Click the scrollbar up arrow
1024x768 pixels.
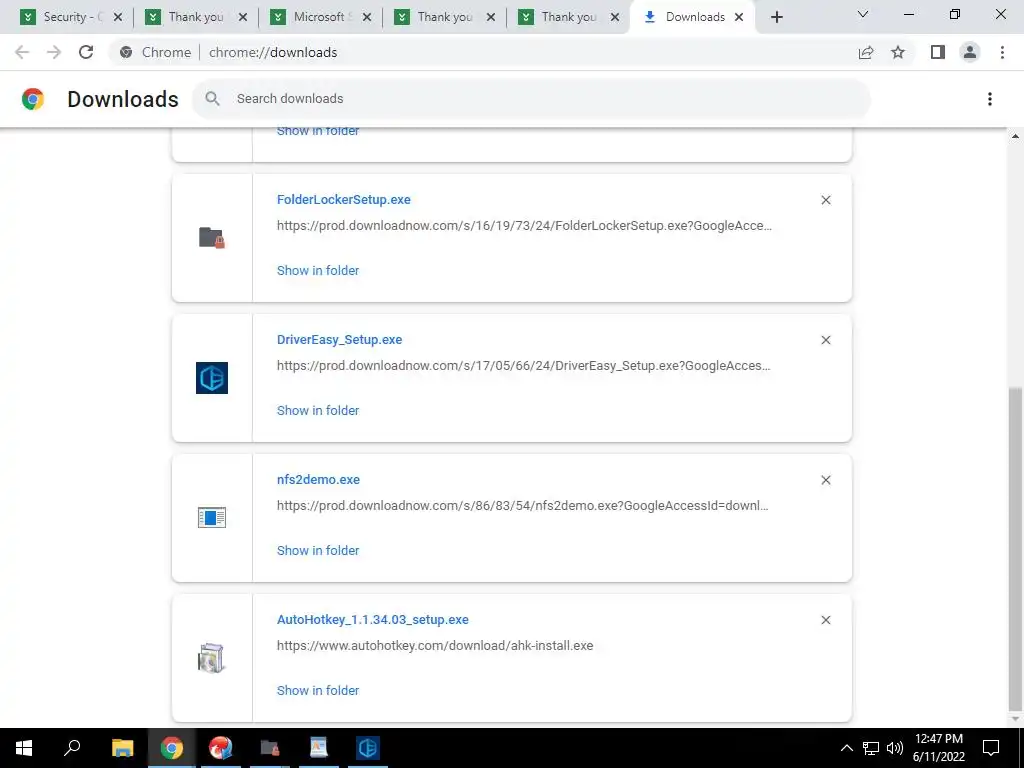point(1015,136)
